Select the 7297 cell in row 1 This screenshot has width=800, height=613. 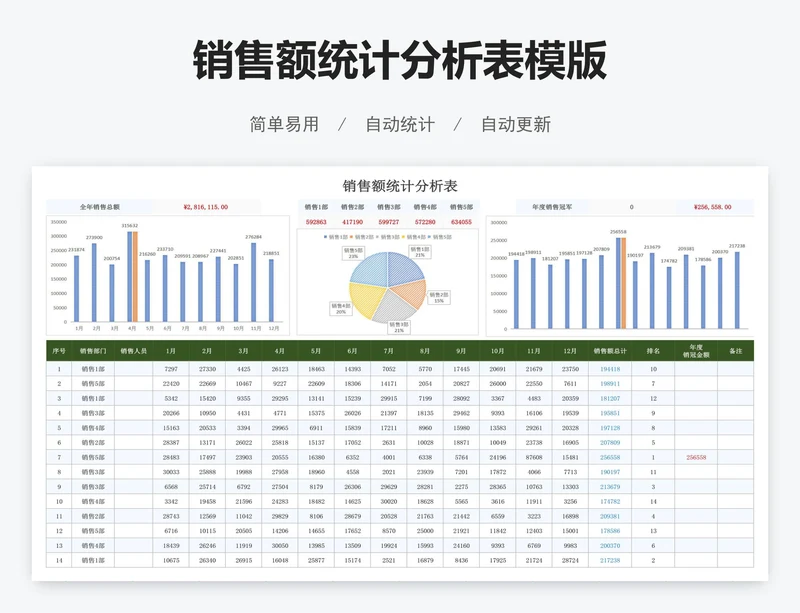point(171,369)
